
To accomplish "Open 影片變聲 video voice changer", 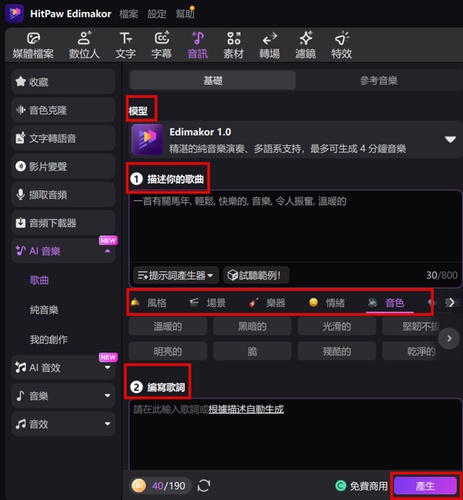I will pos(63,166).
